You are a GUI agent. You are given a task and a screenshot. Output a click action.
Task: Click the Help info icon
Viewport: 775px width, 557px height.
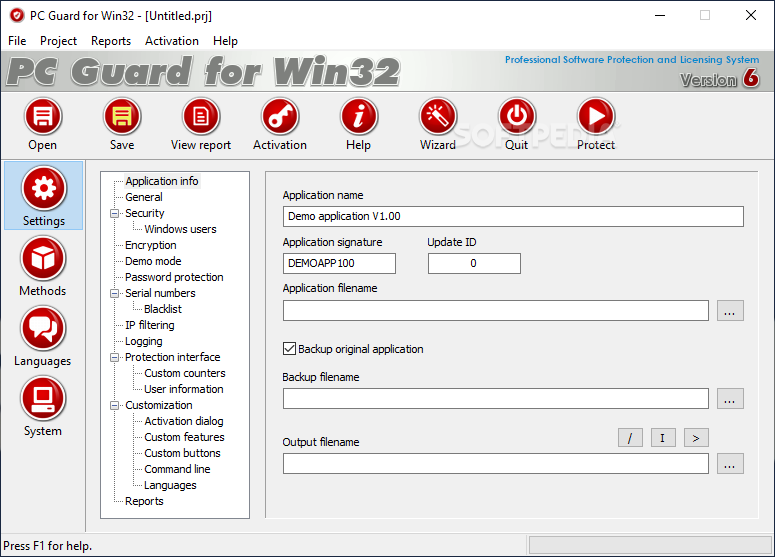point(358,117)
